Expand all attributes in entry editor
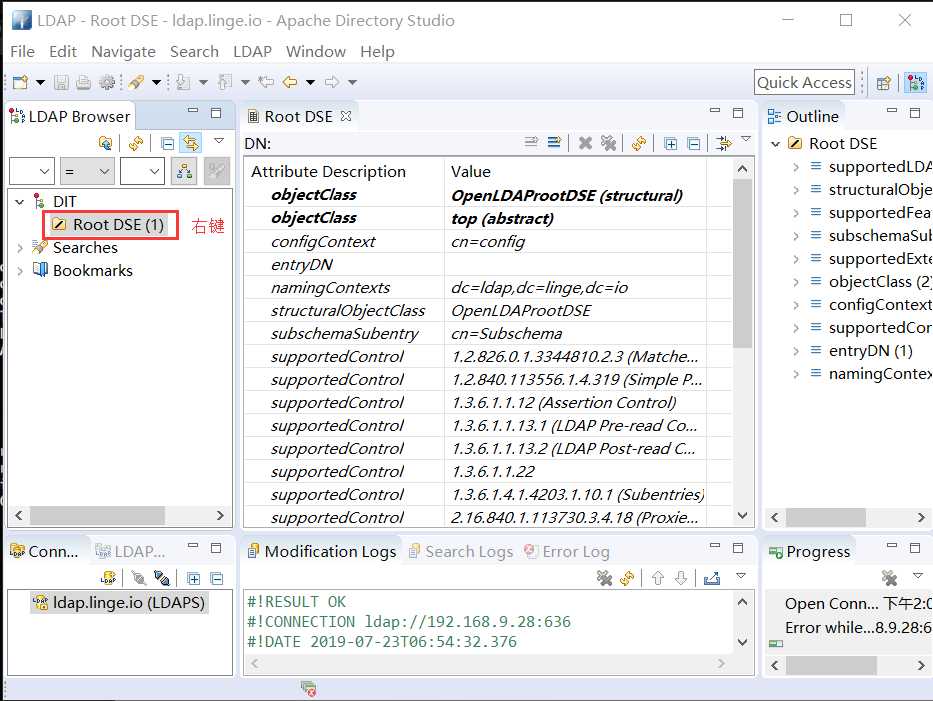 671,143
